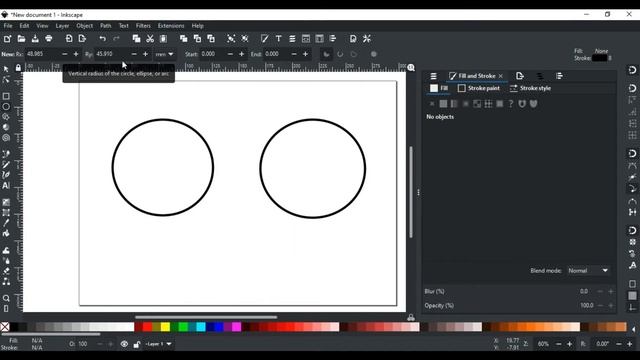Toggle layer visibility eye icon

click(x=124, y=344)
